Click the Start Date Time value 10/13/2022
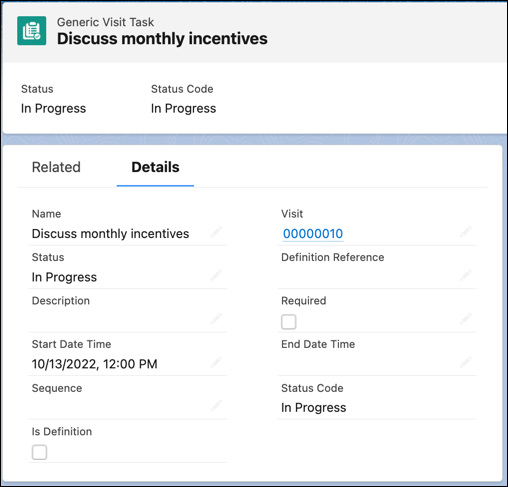The image size is (508, 487). coord(95,364)
